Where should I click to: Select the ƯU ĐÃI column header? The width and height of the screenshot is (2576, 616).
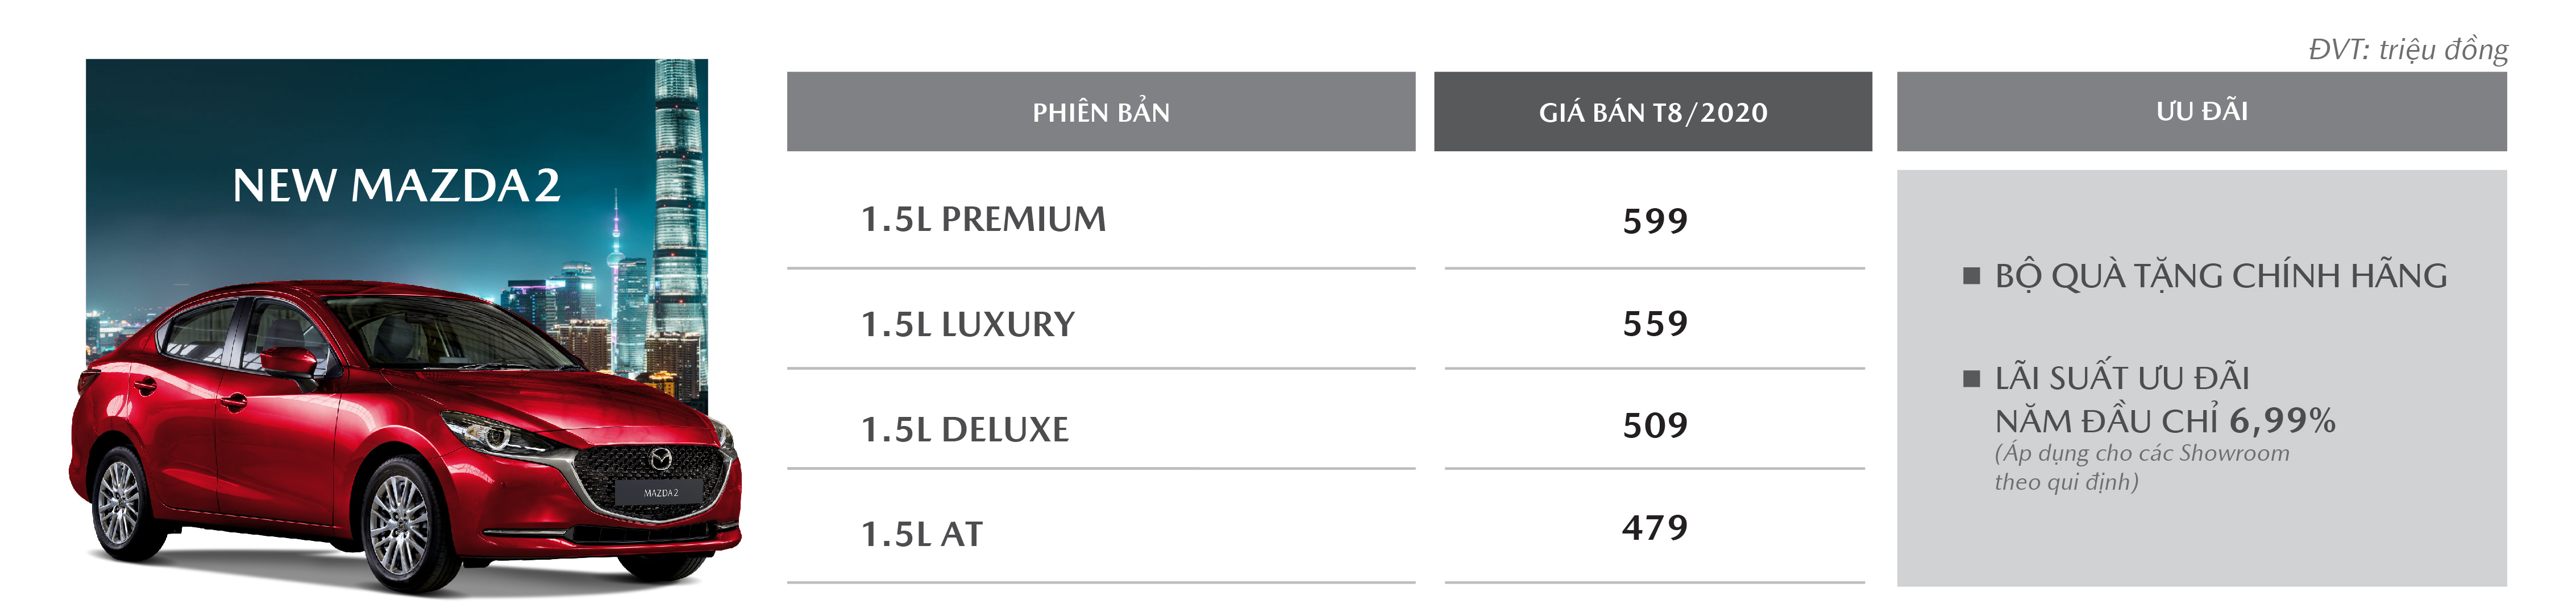pyautogui.click(x=2202, y=112)
